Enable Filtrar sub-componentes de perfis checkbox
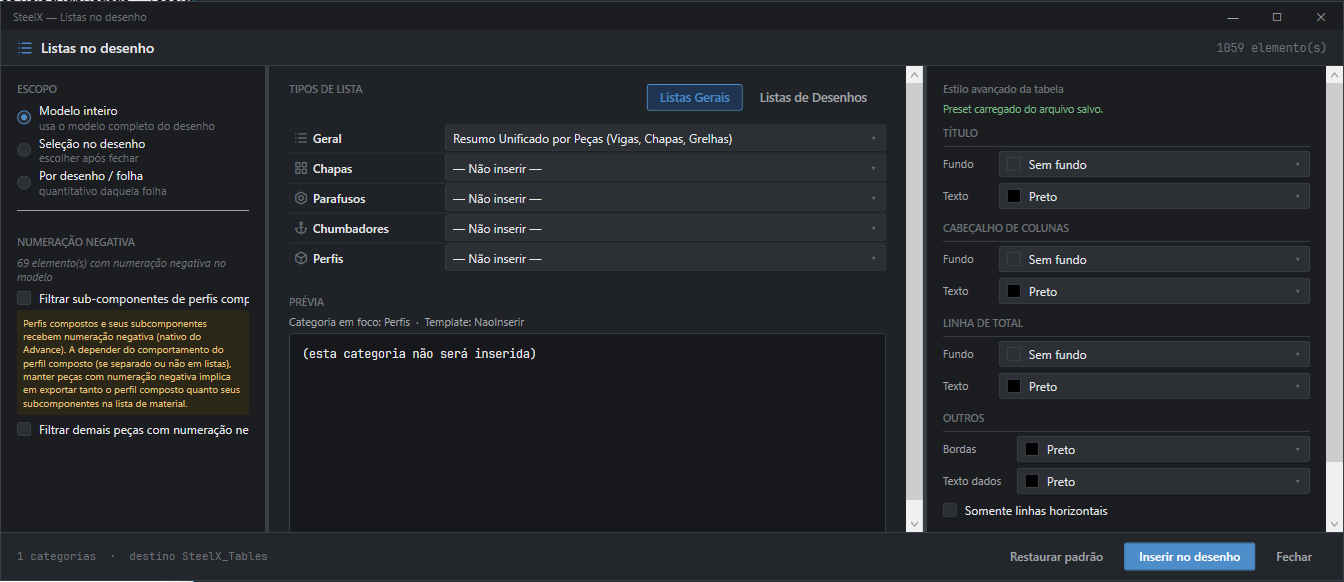The width and height of the screenshot is (1344, 582). coord(24,298)
